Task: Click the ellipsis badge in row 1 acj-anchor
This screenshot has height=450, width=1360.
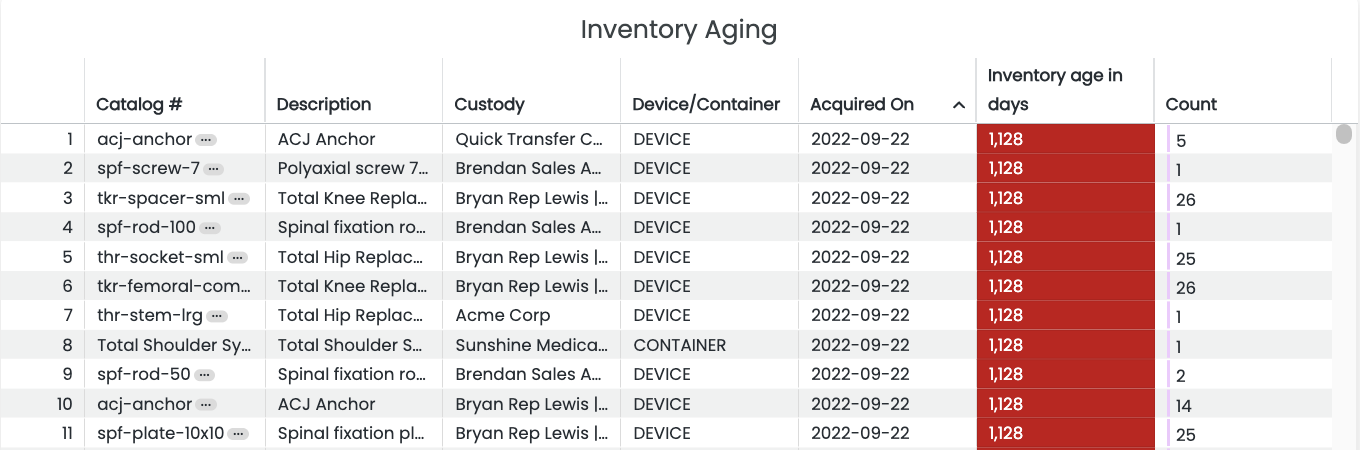Action: pyautogui.click(x=205, y=140)
